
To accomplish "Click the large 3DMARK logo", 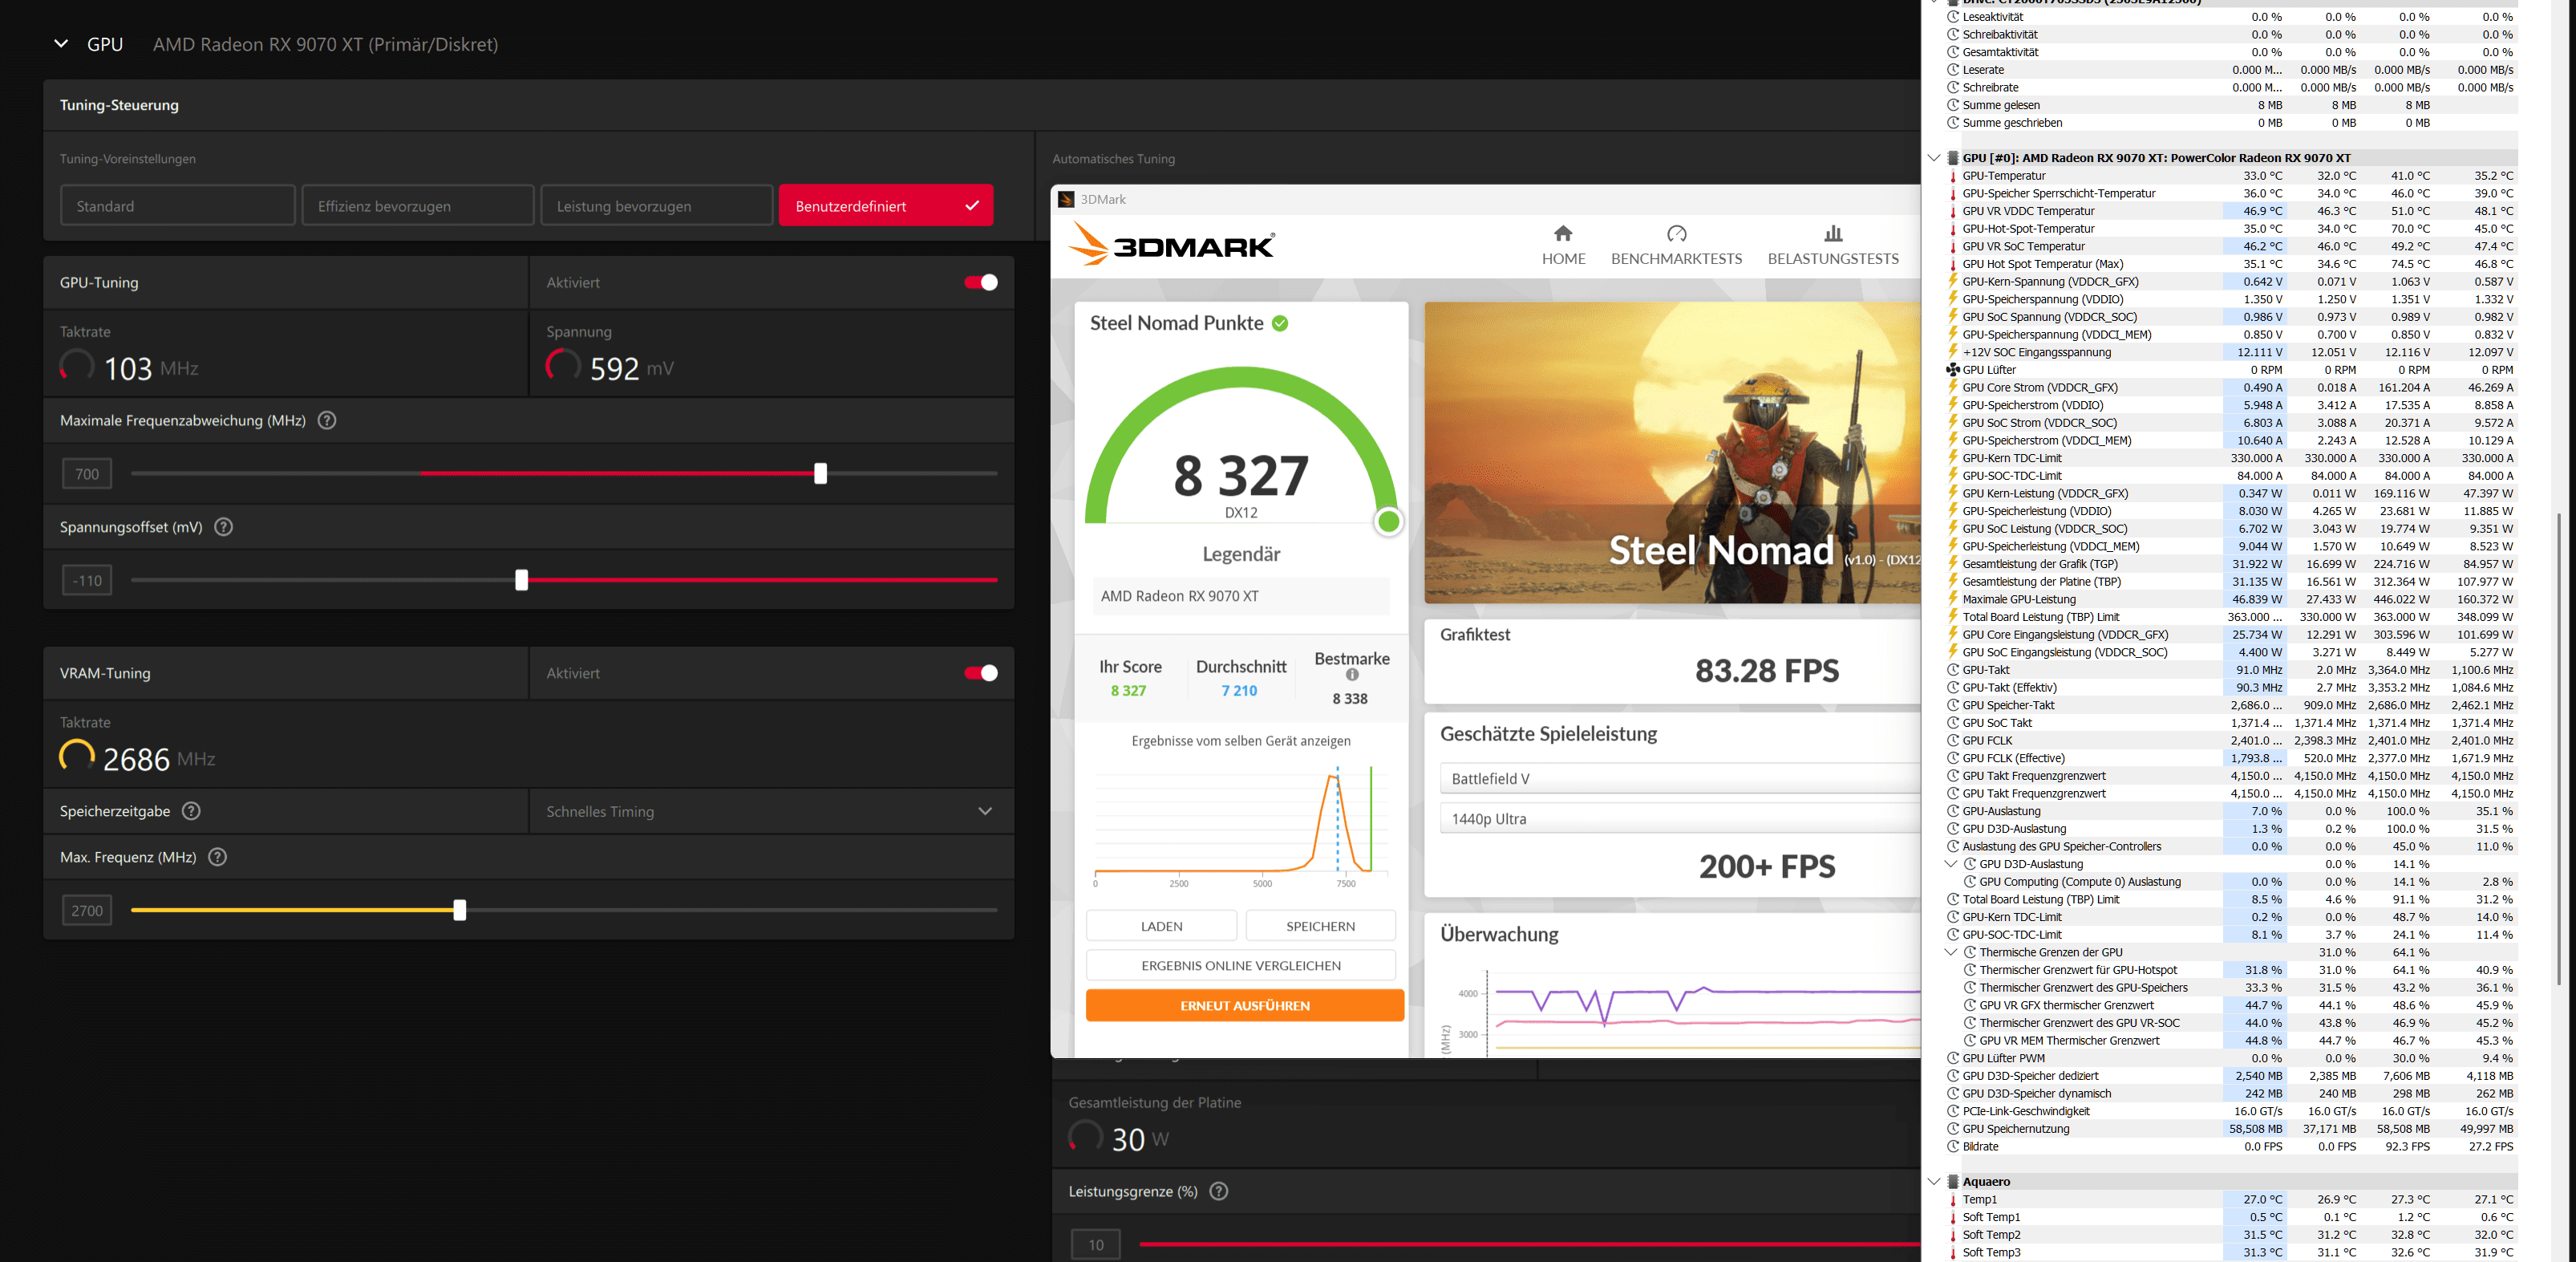I will click(x=1172, y=245).
